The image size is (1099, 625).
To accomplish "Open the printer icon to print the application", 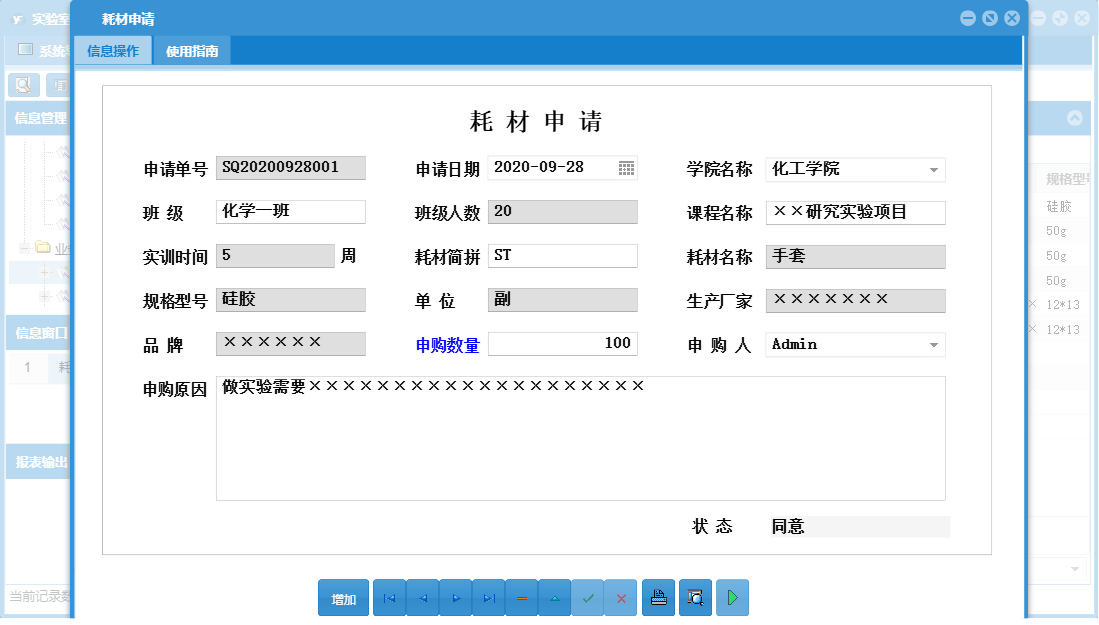I will pos(658,597).
